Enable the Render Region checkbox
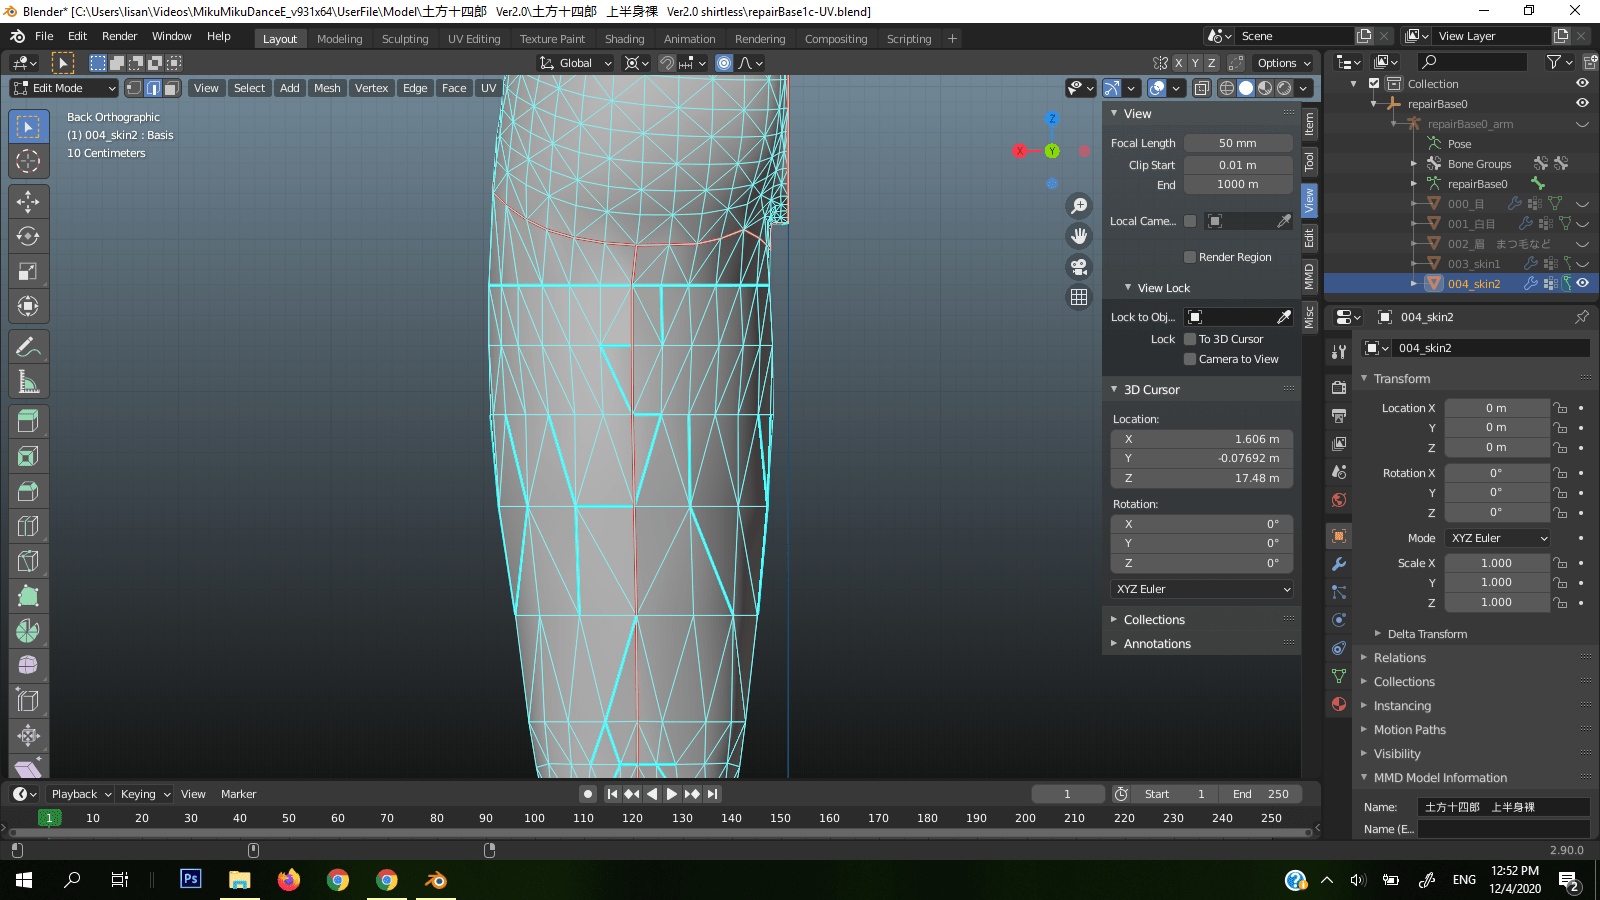Screen dimensions: 1600x900 click(x=1190, y=257)
